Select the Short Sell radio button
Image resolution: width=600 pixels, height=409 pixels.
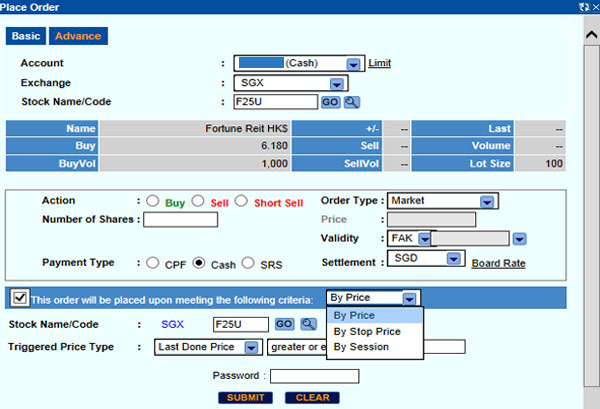pyautogui.click(x=241, y=201)
